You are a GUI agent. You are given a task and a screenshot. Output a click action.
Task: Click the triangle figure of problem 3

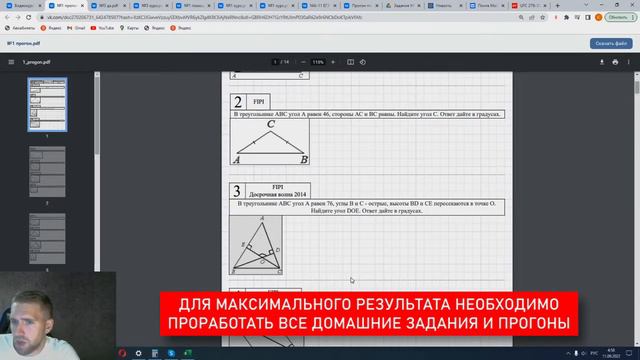tap(256, 245)
